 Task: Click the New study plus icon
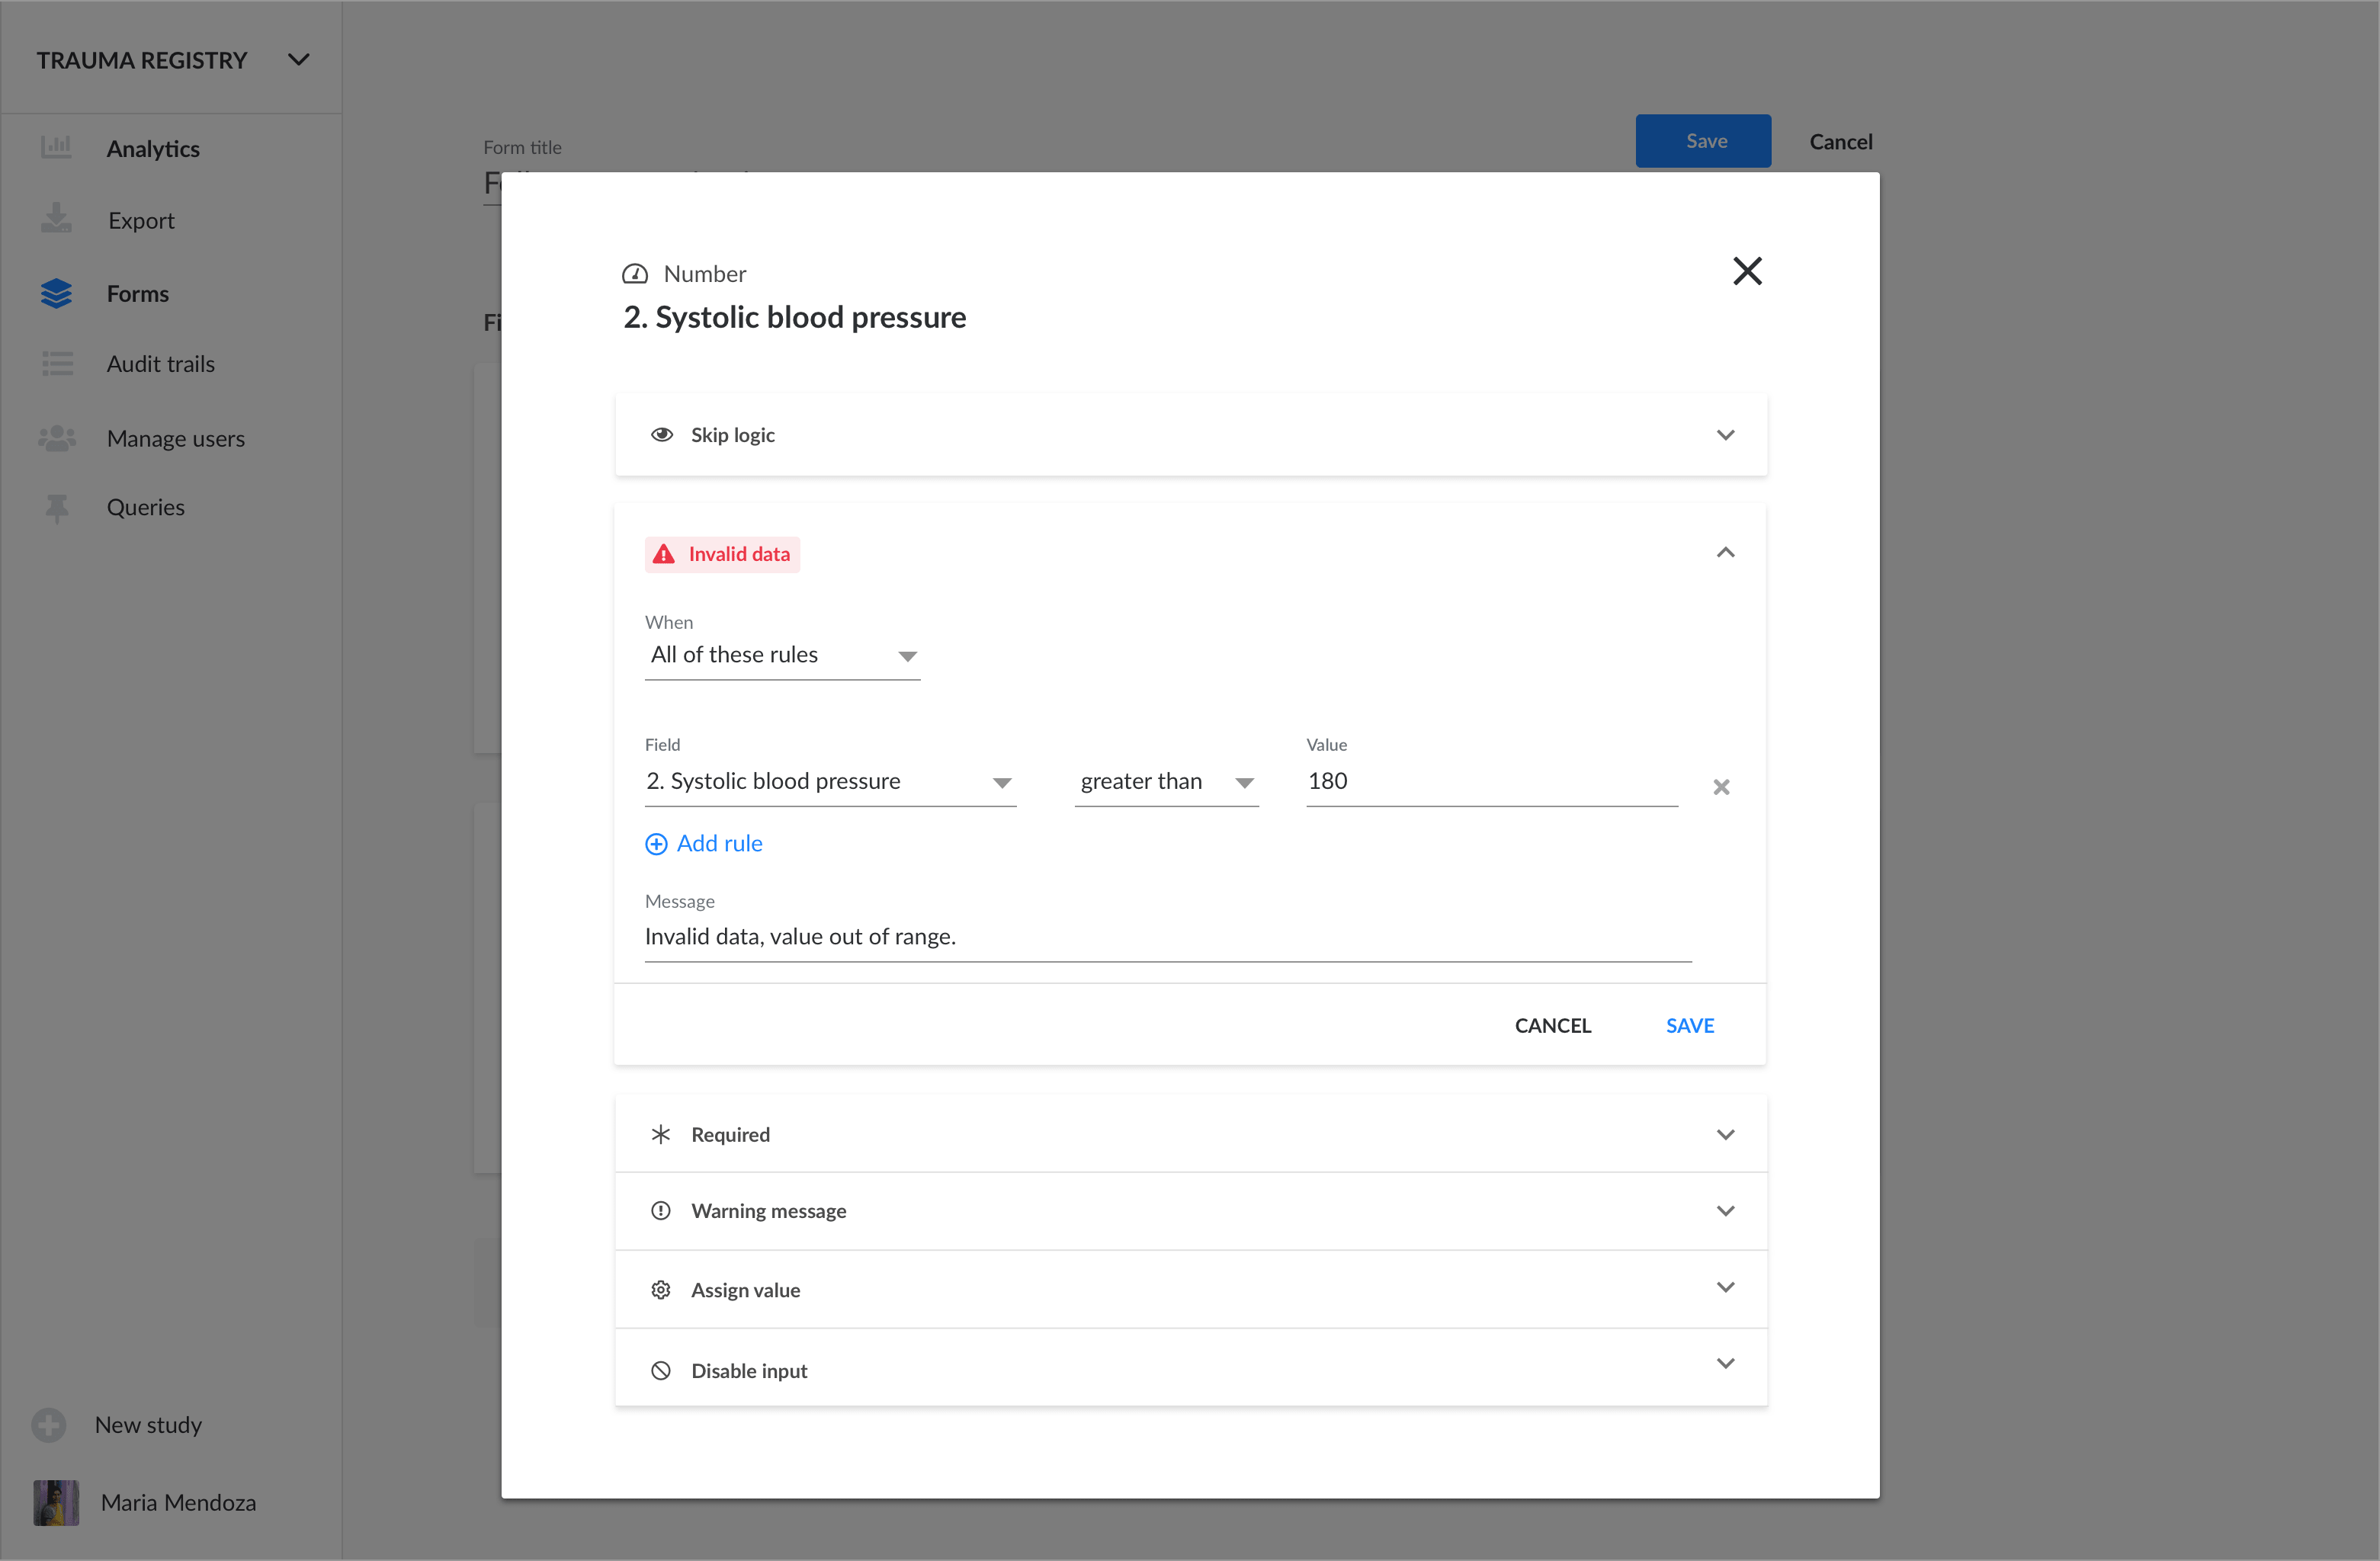tap(48, 1424)
